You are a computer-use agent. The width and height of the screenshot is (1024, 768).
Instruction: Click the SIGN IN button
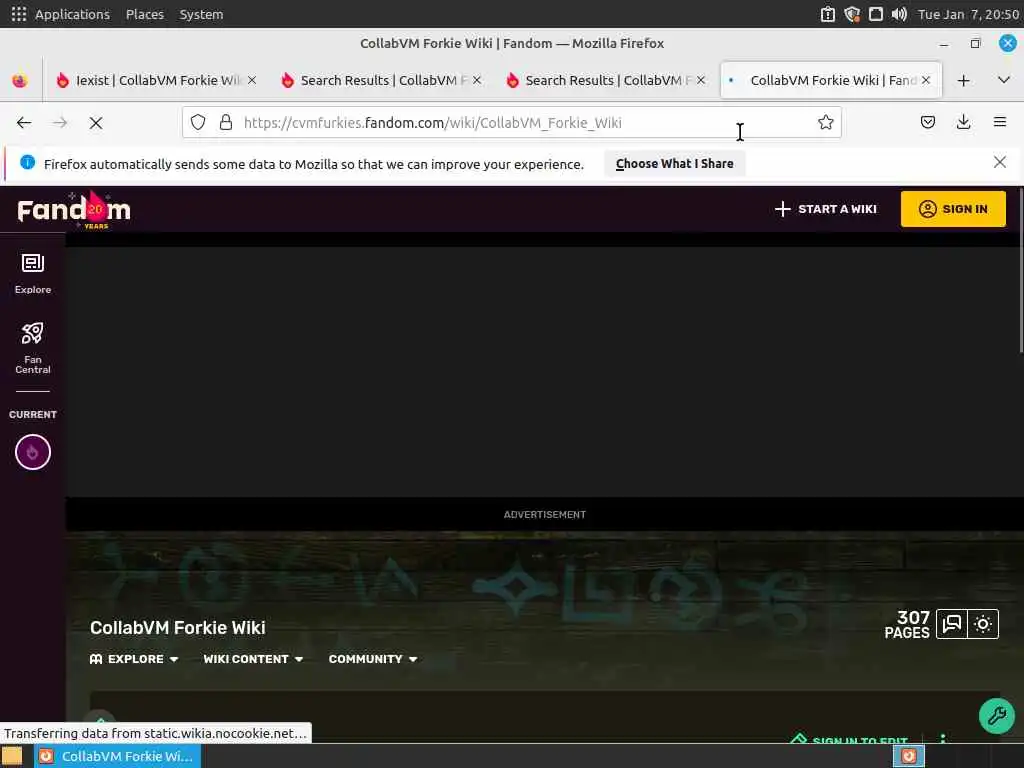(x=953, y=209)
